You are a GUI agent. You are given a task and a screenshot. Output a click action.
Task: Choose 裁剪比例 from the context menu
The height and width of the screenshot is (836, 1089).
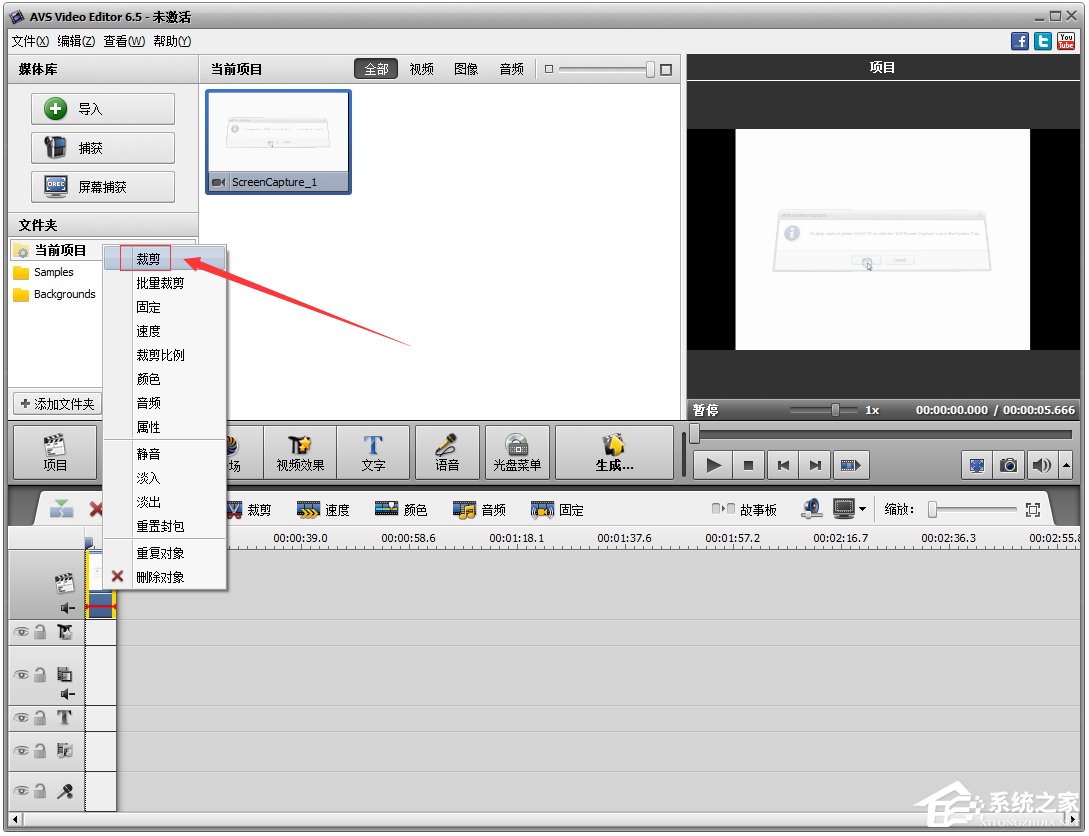[x=165, y=355]
